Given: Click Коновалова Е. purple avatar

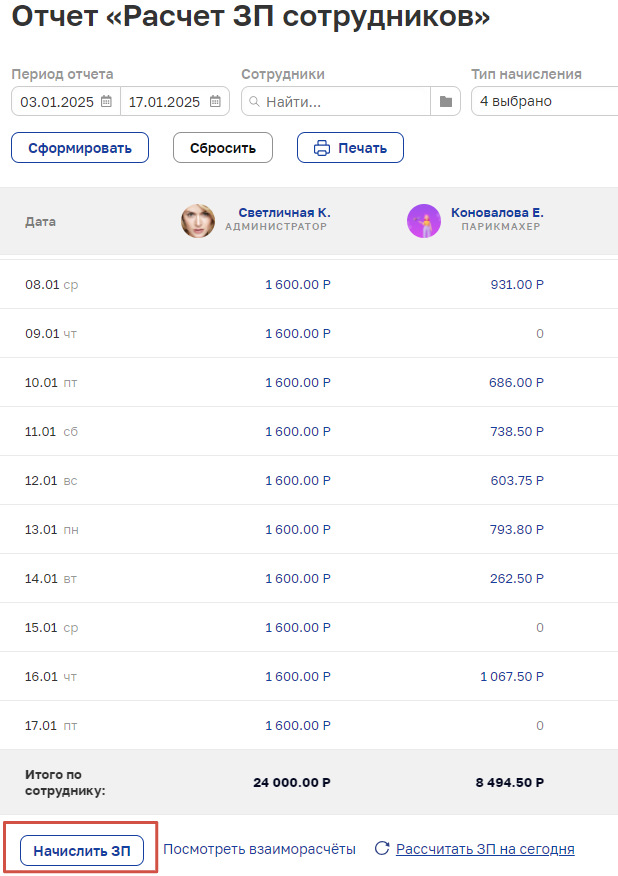Looking at the screenshot, I should coord(424,221).
